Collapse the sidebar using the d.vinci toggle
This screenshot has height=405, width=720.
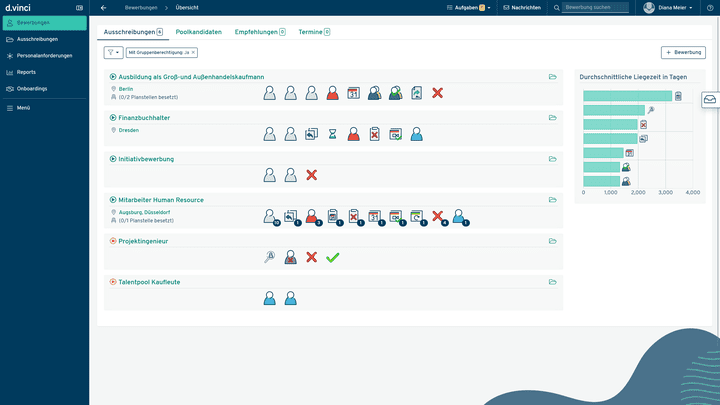click(x=79, y=8)
